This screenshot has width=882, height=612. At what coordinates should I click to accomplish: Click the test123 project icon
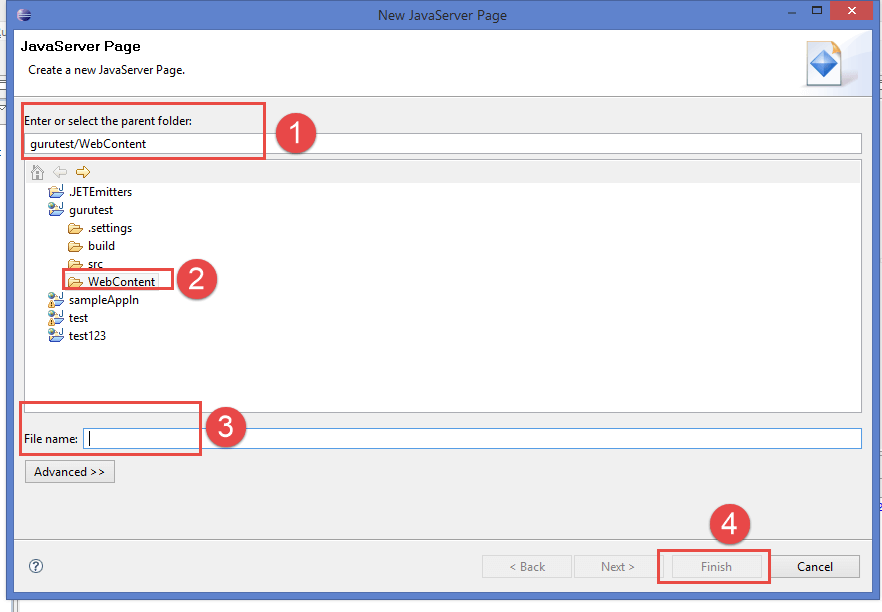(56, 336)
